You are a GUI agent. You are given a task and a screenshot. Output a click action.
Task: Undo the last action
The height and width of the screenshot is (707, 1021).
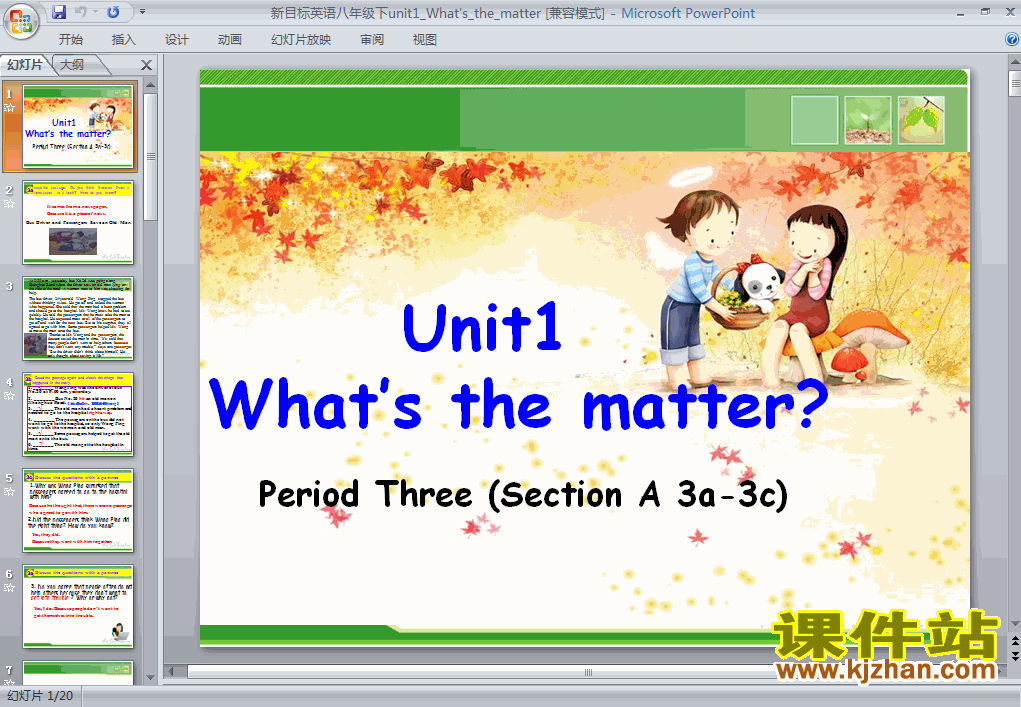81,12
